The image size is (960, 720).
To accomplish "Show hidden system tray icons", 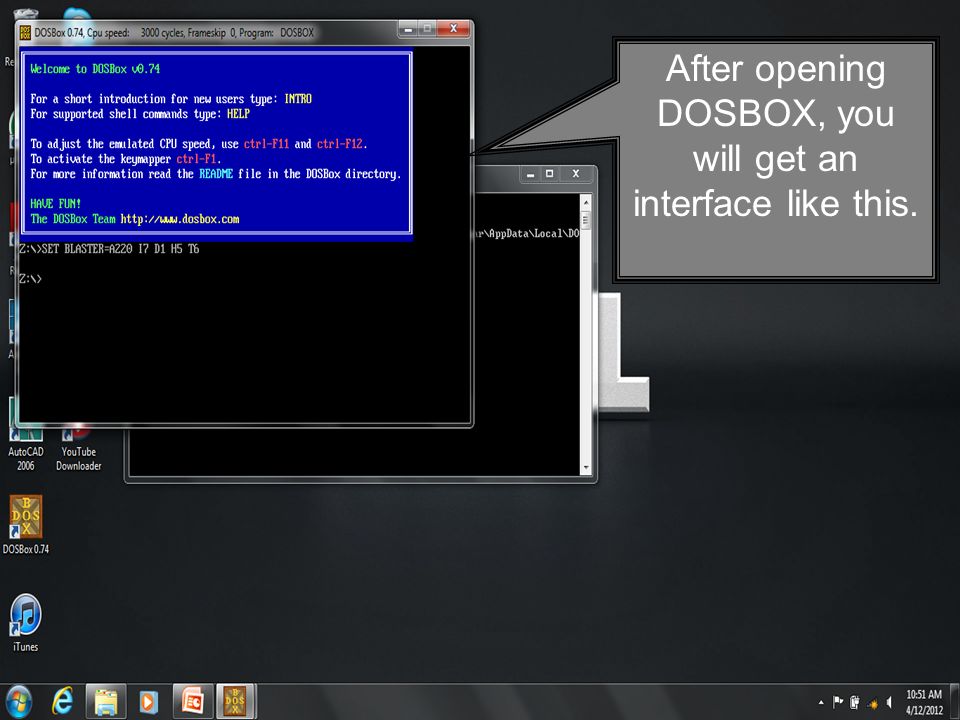I will 821,703.
